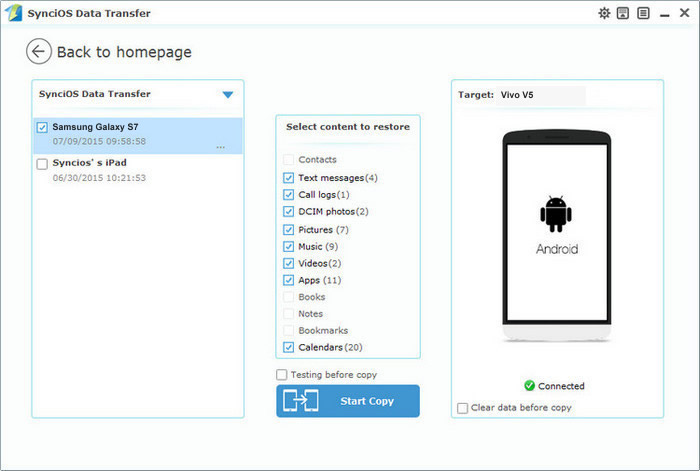
Task: Click the Samsung Galaxy S7 label
Action: point(96,127)
